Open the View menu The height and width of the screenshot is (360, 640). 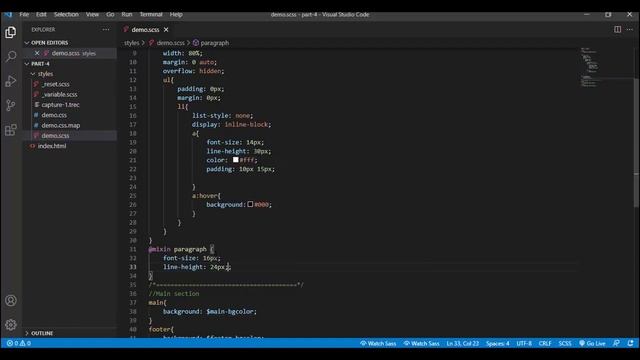(x=92, y=14)
